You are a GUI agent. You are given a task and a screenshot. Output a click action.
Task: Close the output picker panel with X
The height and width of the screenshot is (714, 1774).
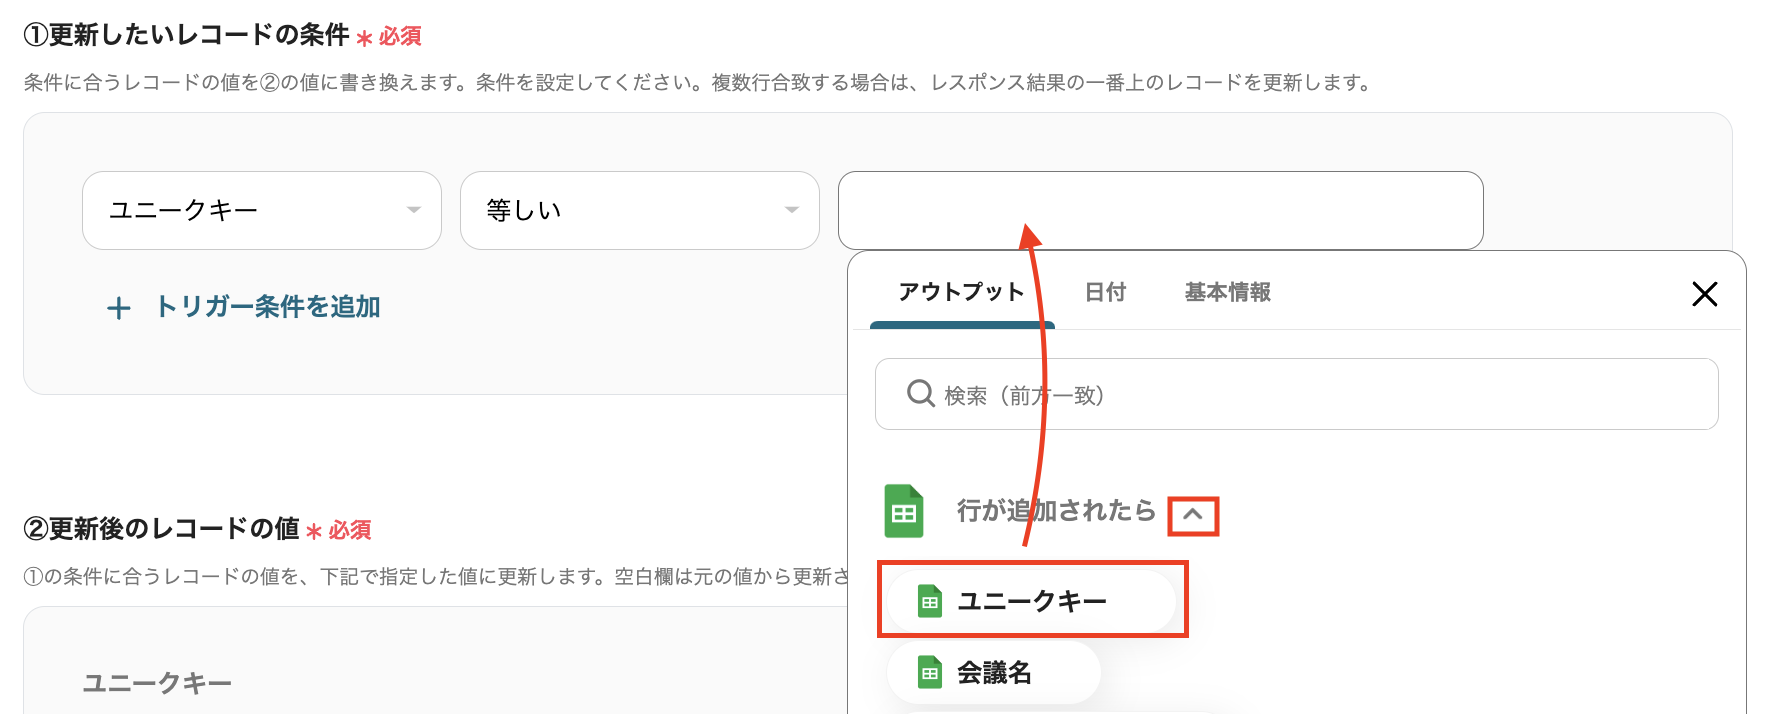tap(1704, 294)
